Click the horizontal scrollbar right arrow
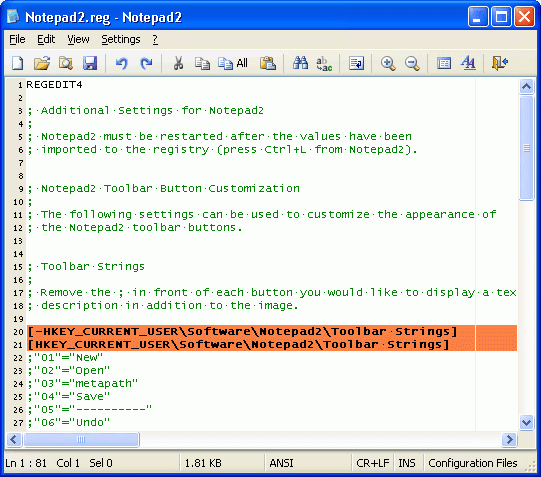This screenshot has height=477, width=541. pyautogui.click(x=509, y=439)
